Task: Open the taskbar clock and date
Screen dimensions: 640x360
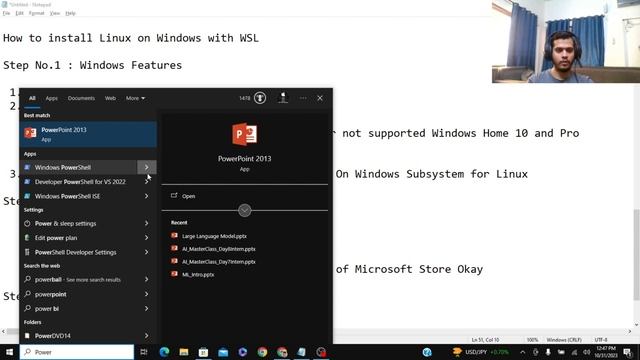Action: pos(605,352)
